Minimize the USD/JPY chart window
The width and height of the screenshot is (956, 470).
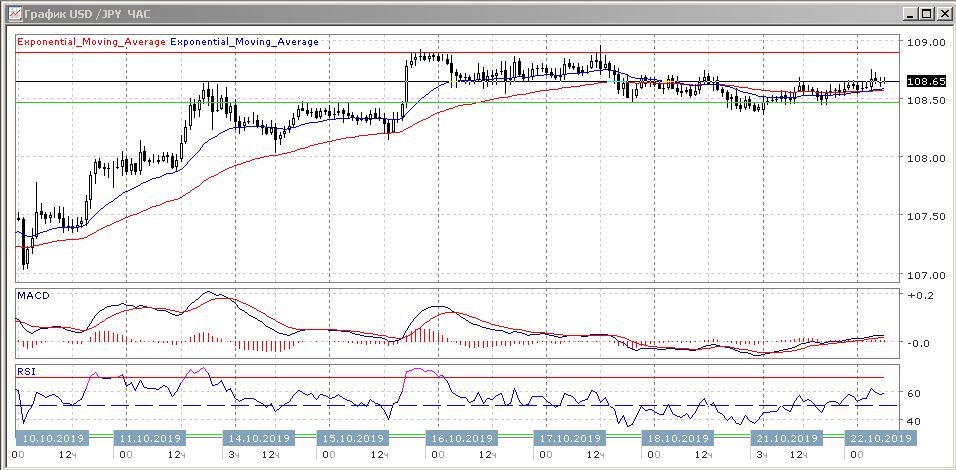pos(909,14)
